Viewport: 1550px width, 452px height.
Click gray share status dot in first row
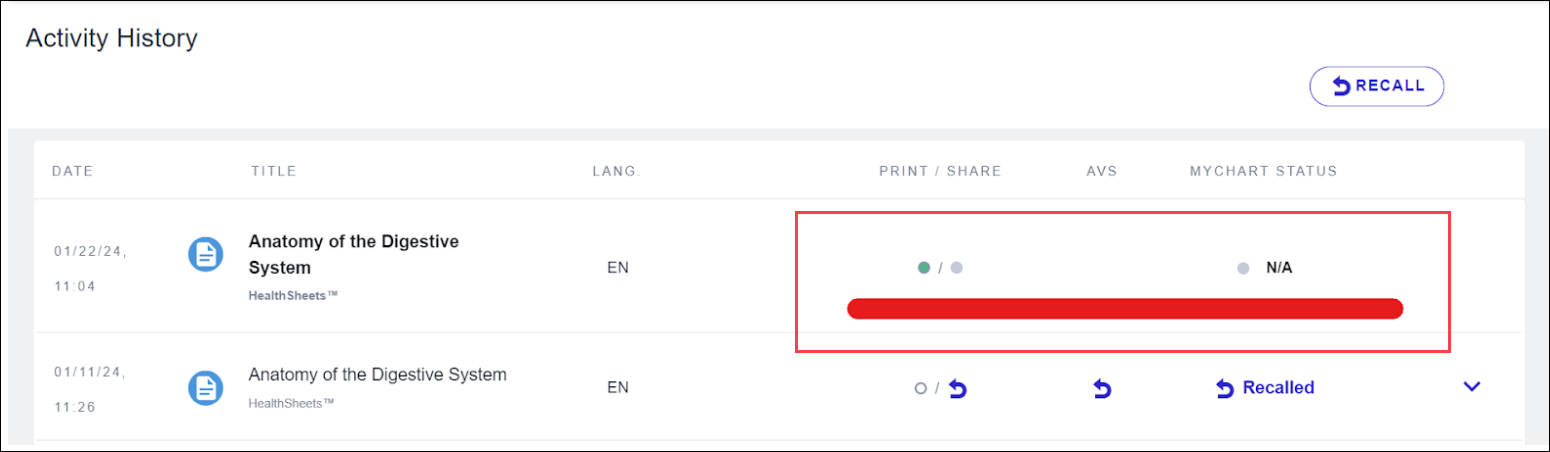(x=956, y=268)
